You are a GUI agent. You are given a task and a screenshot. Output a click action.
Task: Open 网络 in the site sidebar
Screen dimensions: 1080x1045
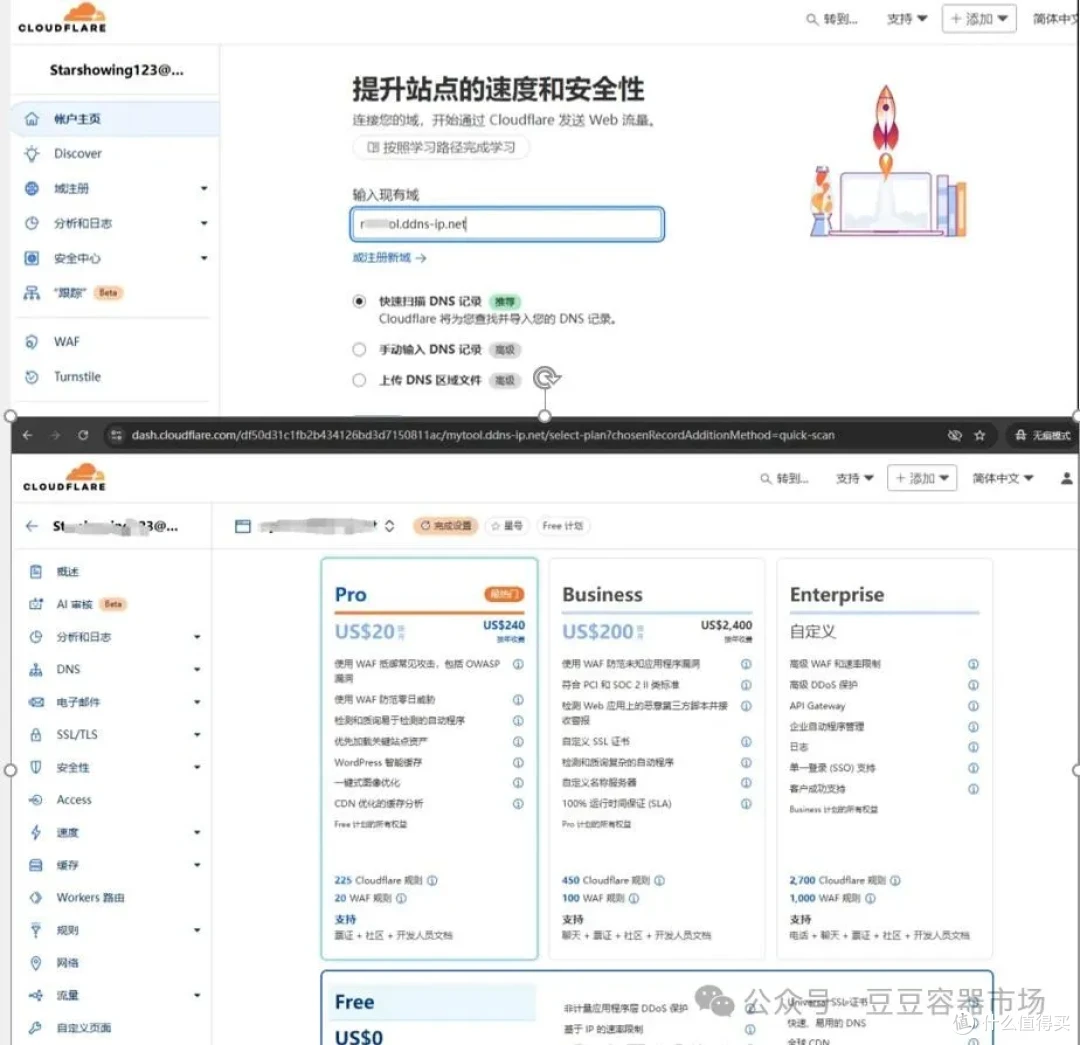[67, 963]
